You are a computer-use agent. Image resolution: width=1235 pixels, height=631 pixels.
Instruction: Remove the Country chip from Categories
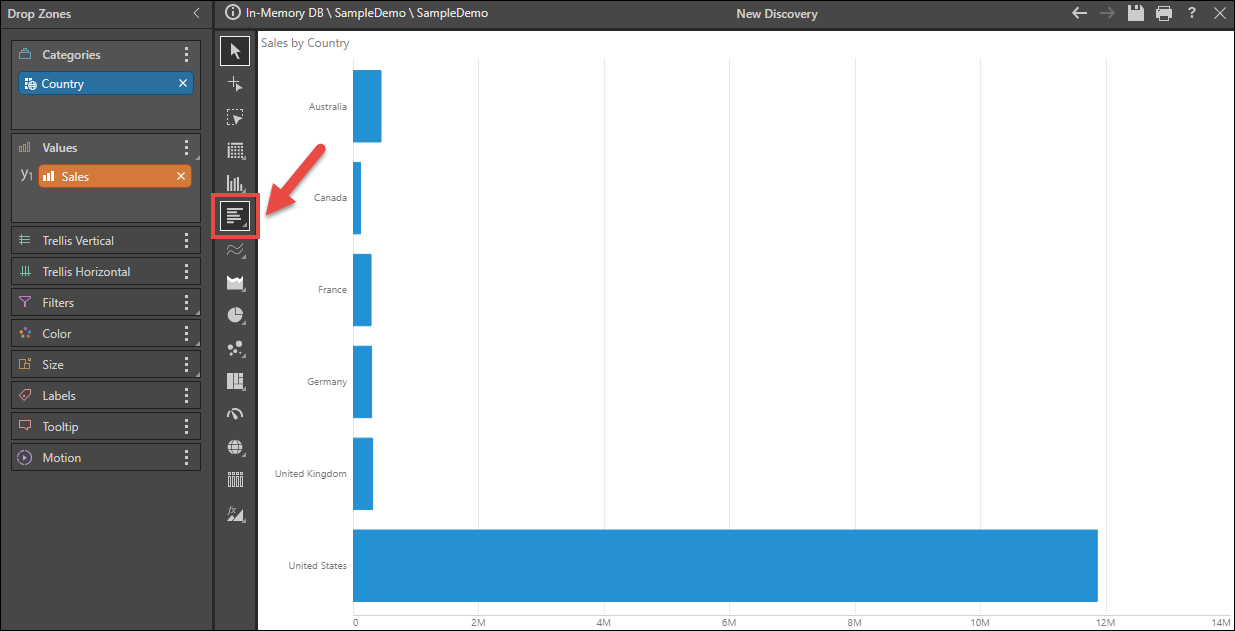point(183,84)
